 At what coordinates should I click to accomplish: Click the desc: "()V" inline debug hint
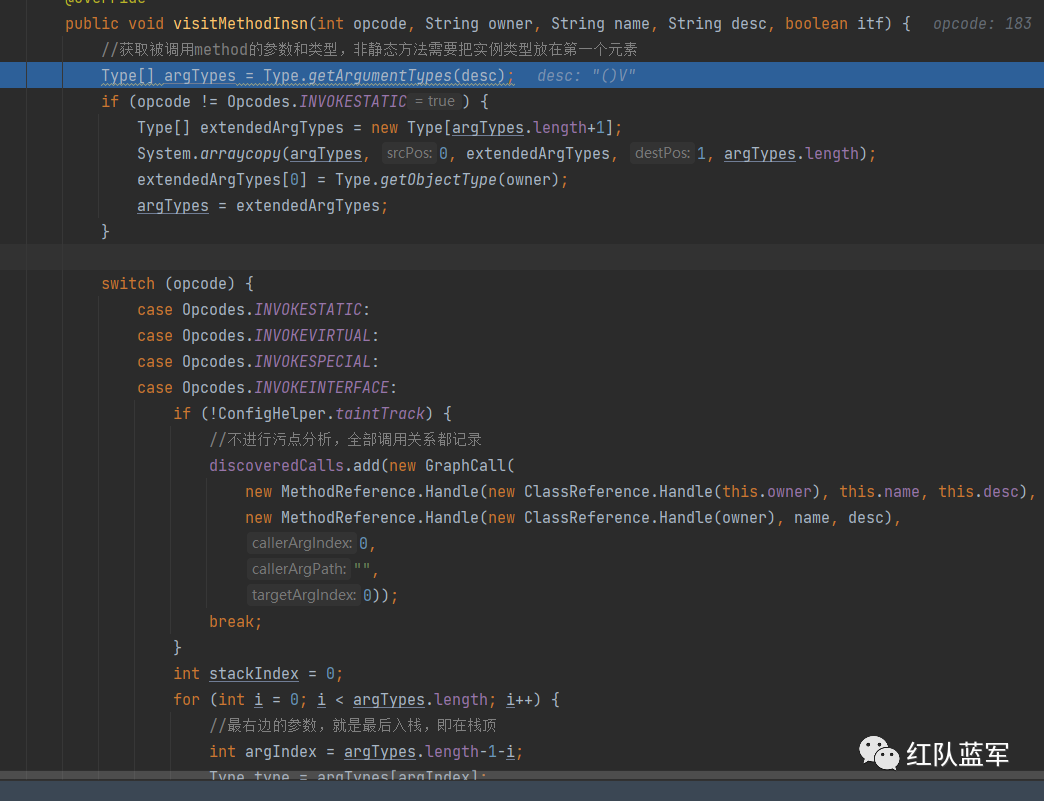[x=586, y=75]
